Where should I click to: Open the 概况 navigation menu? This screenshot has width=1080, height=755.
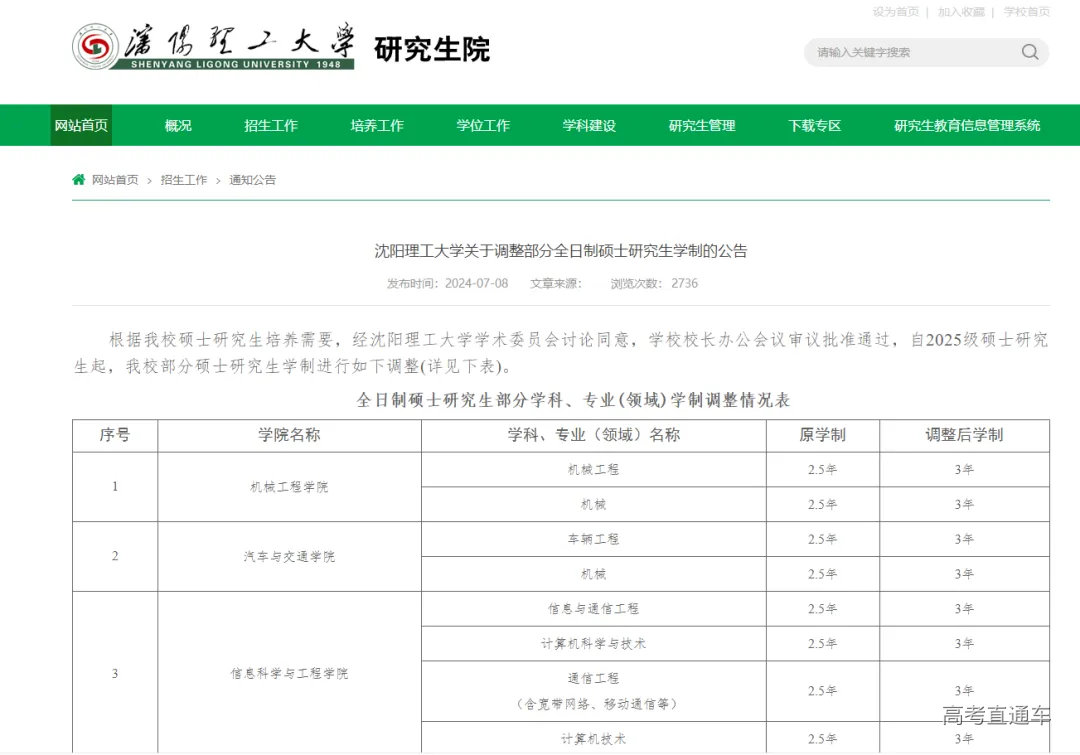176,125
